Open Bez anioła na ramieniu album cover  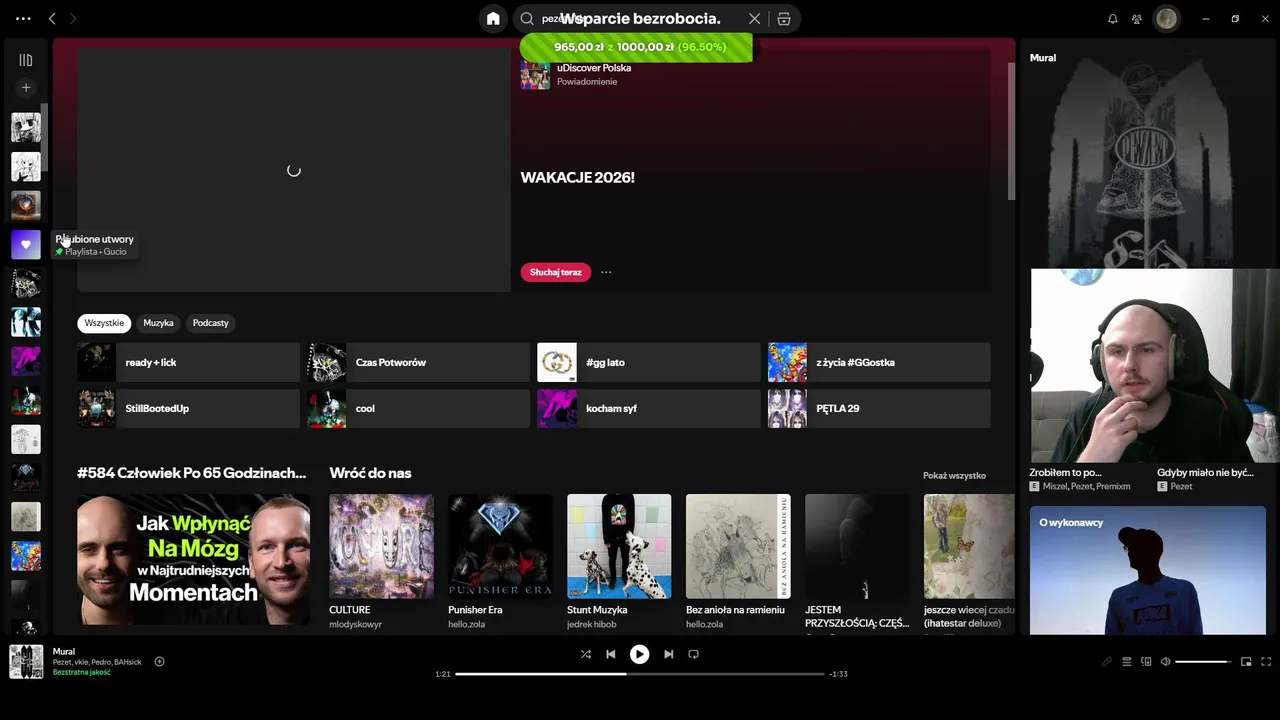(x=738, y=546)
